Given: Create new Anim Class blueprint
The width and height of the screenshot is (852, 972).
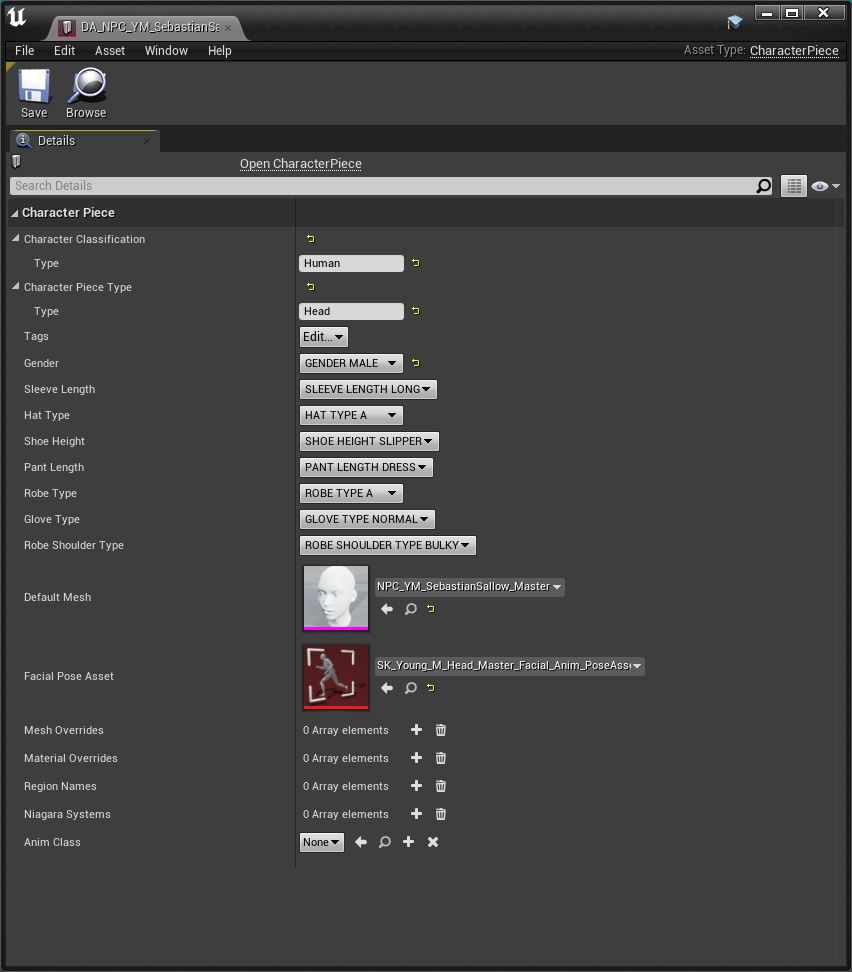Looking at the screenshot, I should (409, 841).
